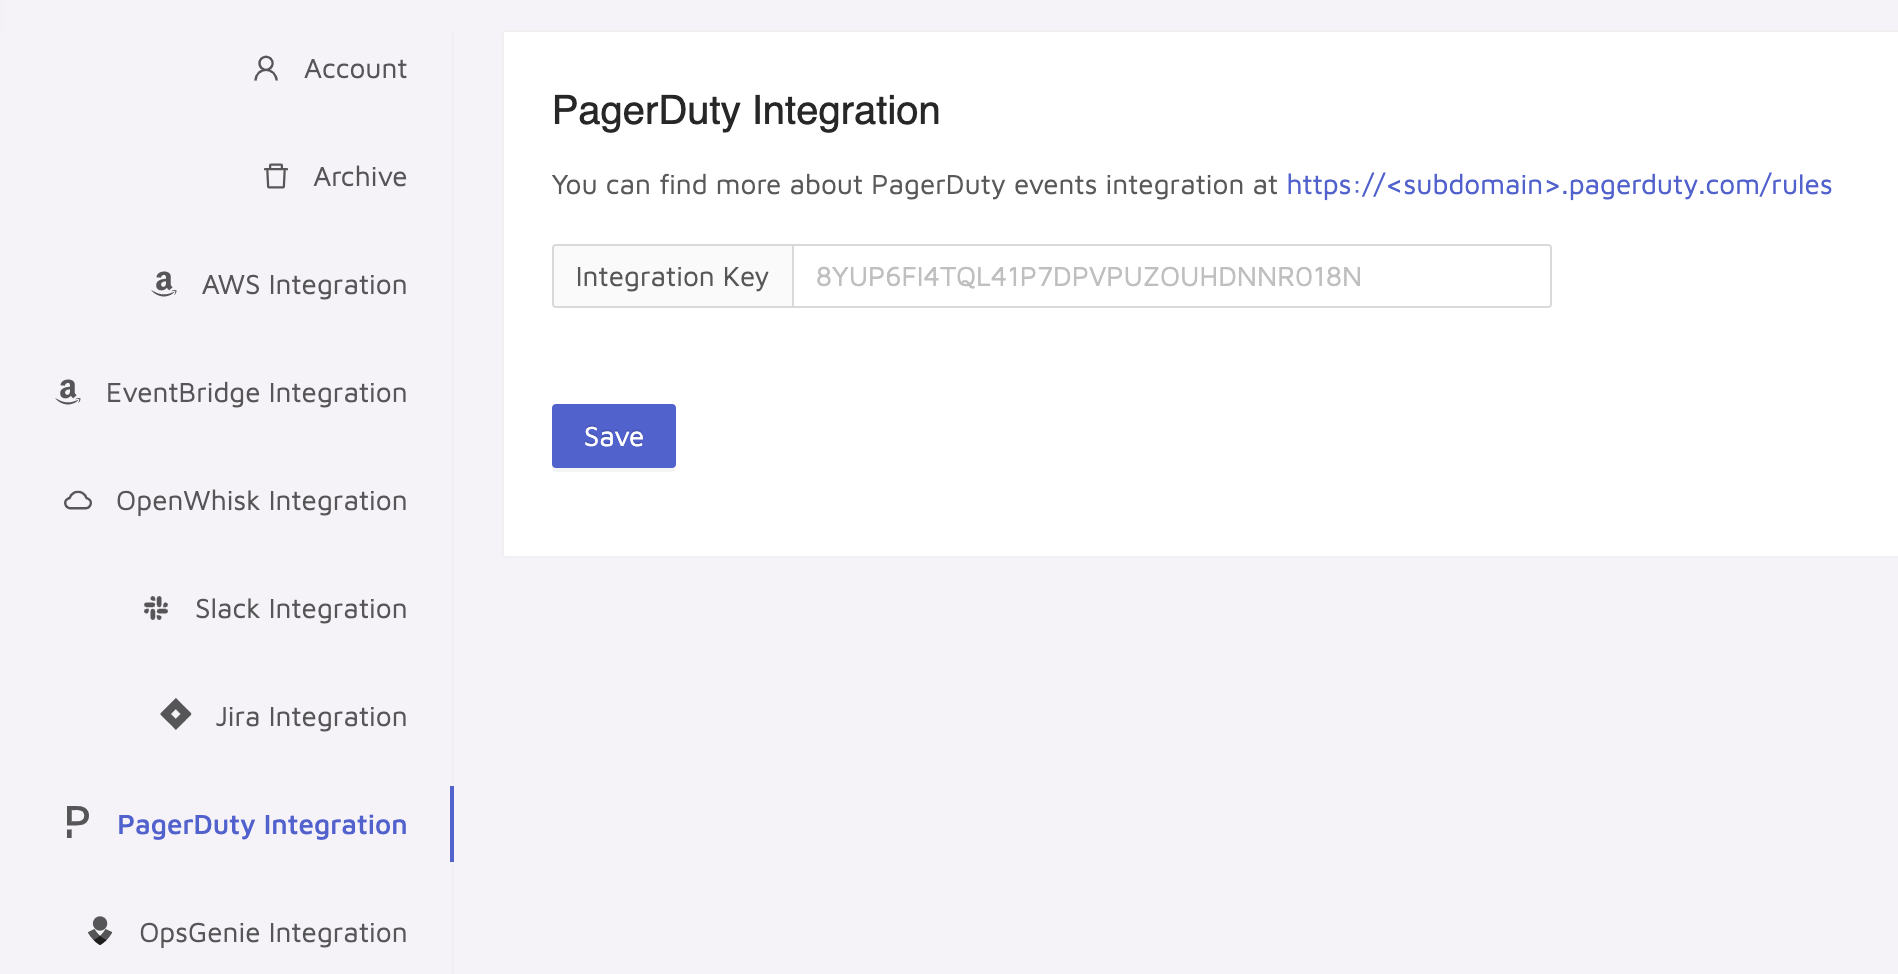1898x974 pixels.
Task: Save the PagerDuty integration key
Action: tap(614, 436)
